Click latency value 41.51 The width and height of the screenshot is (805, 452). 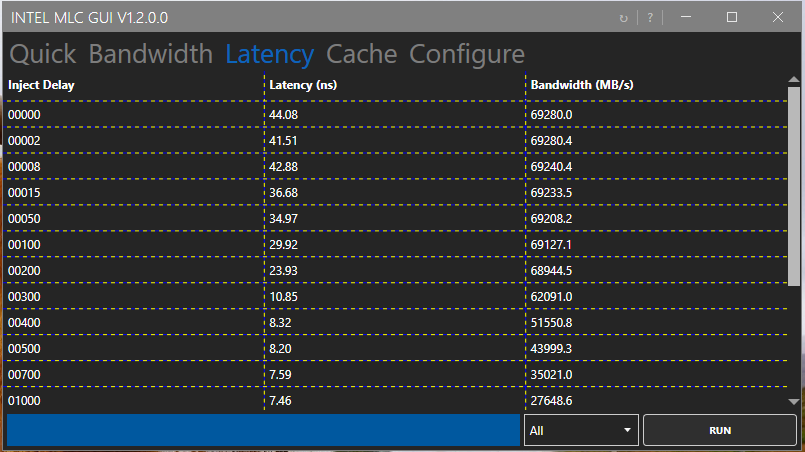point(283,141)
